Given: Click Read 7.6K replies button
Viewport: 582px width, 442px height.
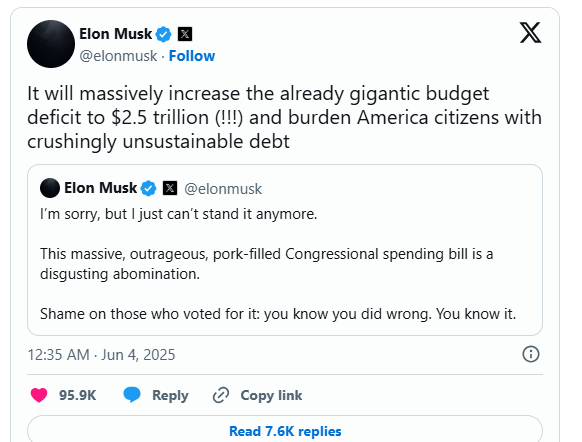Looking at the screenshot, I should (x=285, y=429).
